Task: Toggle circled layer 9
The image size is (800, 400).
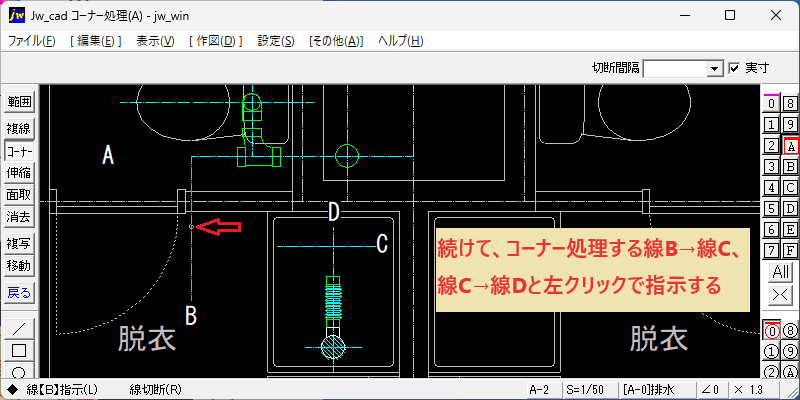Action: [790, 352]
